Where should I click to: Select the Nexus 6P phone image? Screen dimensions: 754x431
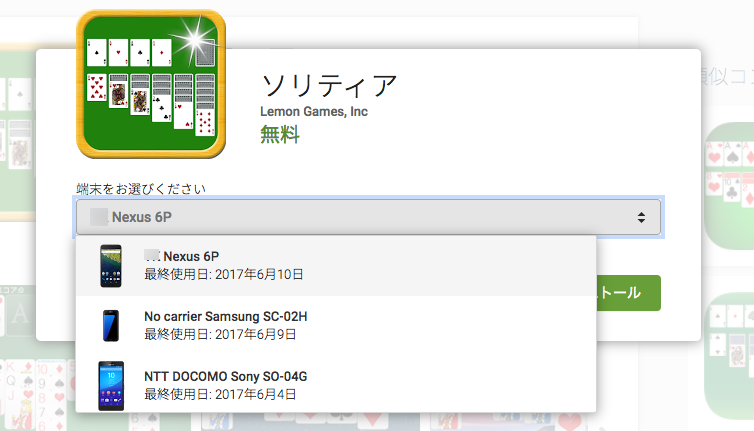point(110,266)
